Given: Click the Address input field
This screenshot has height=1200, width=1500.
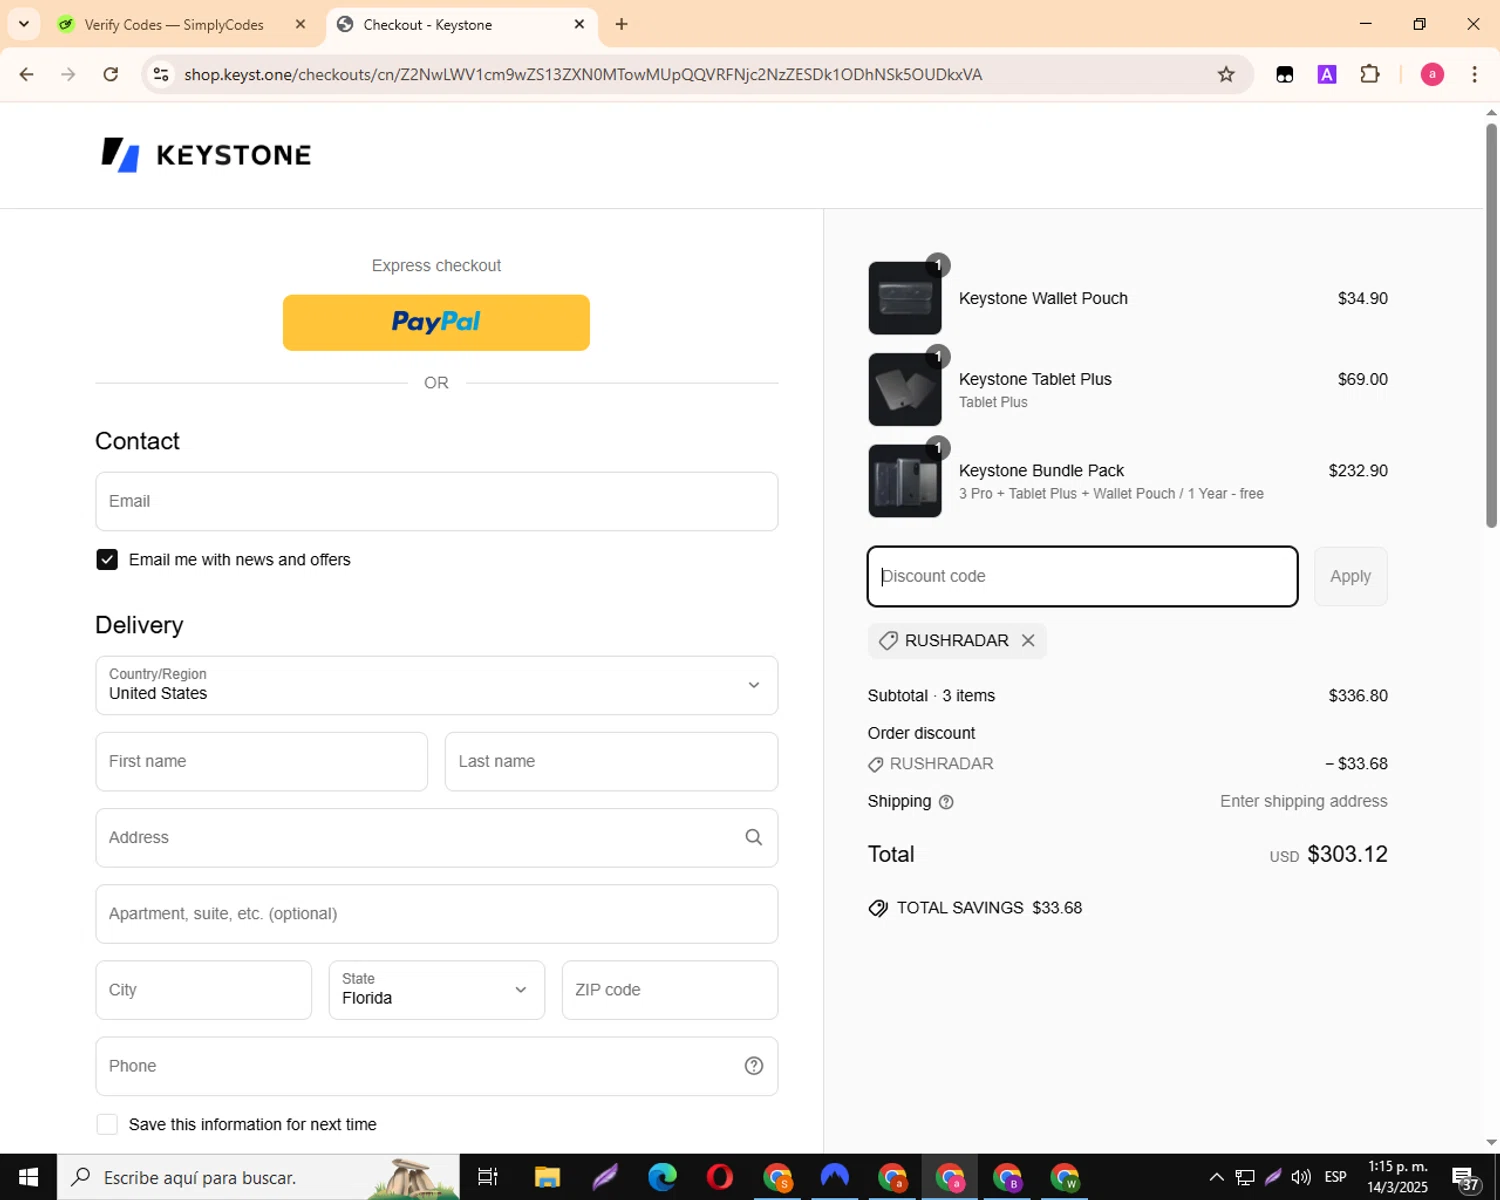Looking at the screenshot, I should pyautogui.click(x=436, y=837).
